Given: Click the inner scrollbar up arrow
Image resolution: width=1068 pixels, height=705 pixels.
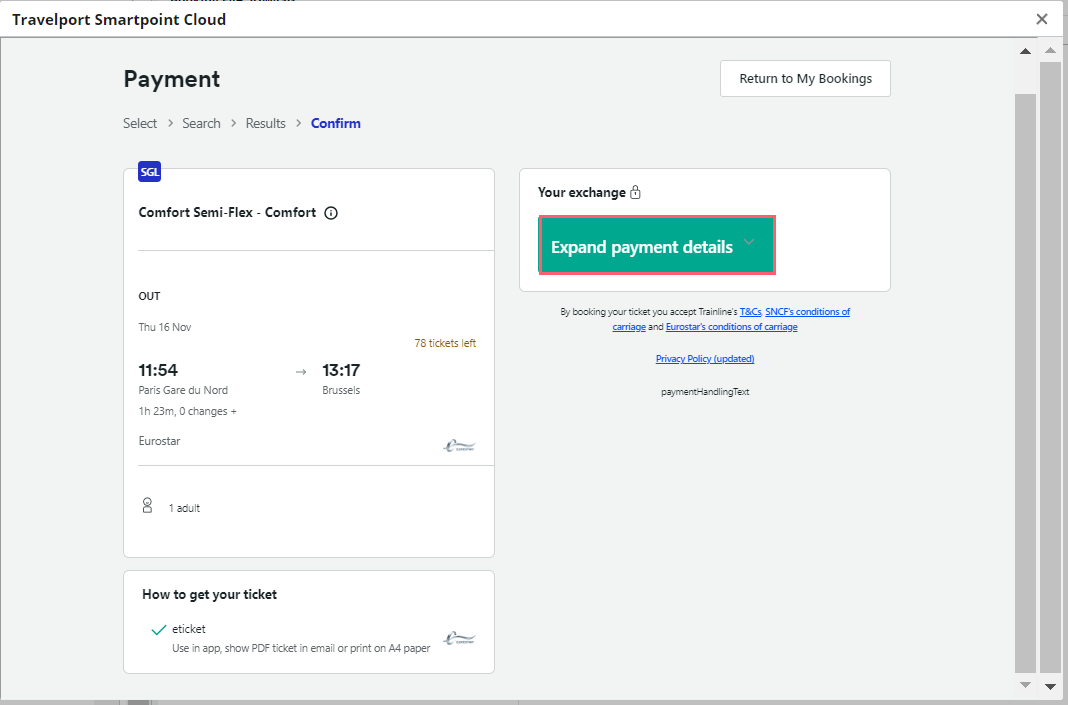Looking at the screenshot, I should [x=1025, y=51].
